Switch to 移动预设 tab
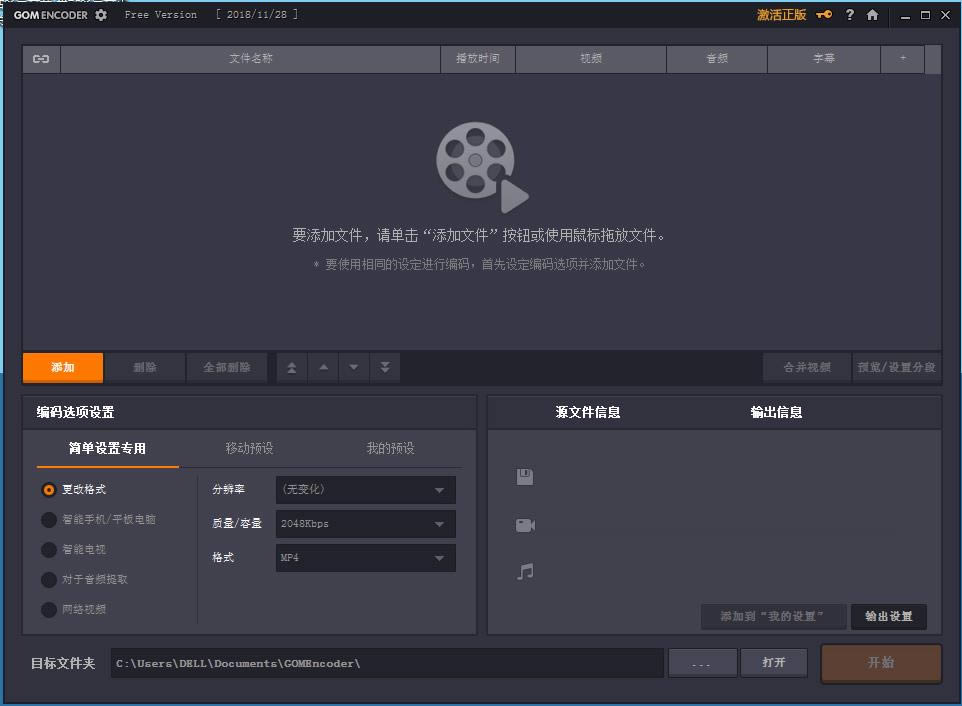The height and width of the screenshot is (706, 962). coord(249,448)
